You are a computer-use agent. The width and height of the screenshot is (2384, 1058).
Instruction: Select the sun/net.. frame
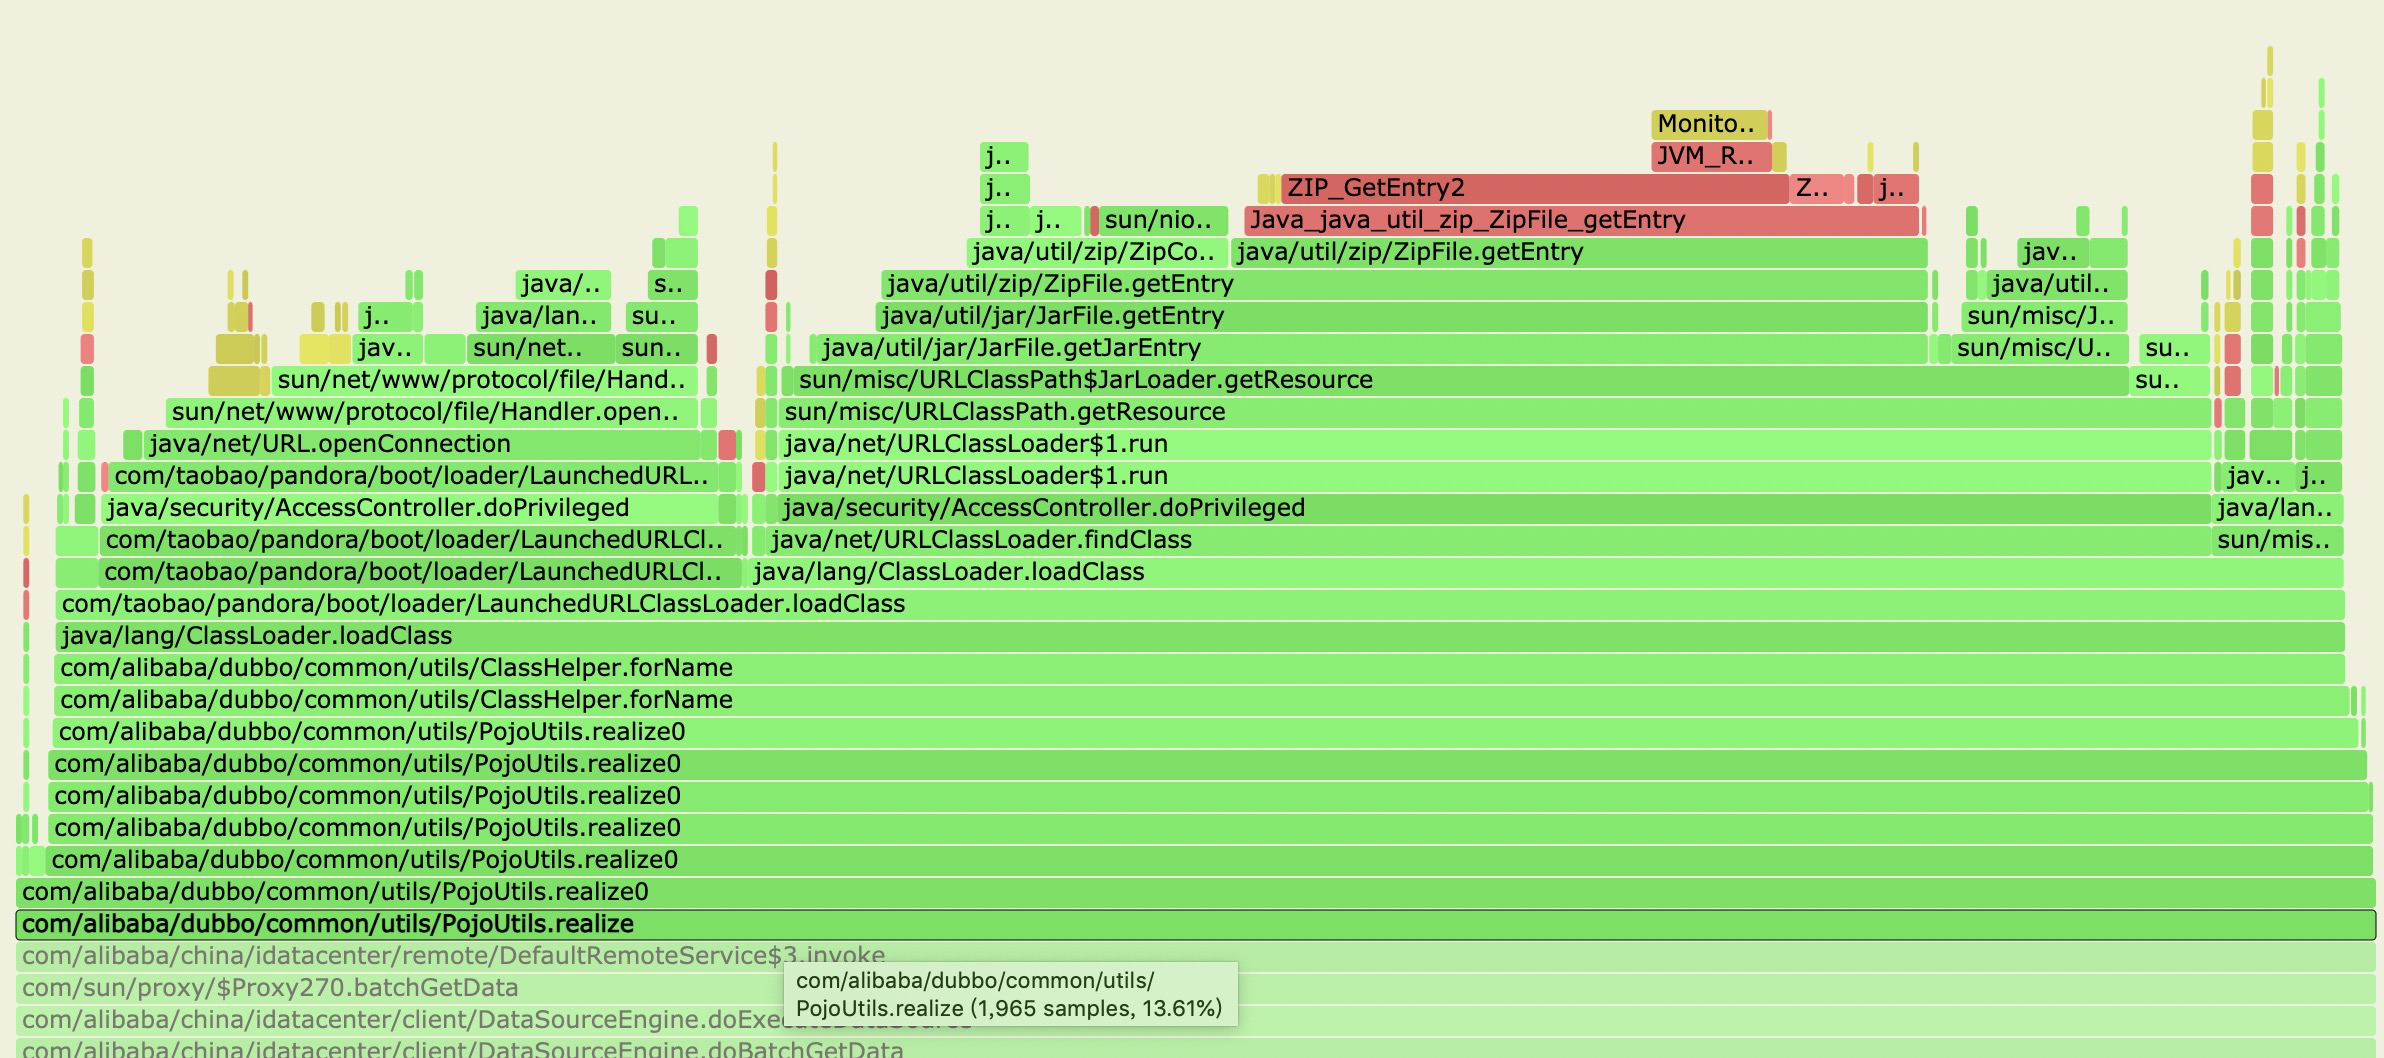tap(541, 348)
